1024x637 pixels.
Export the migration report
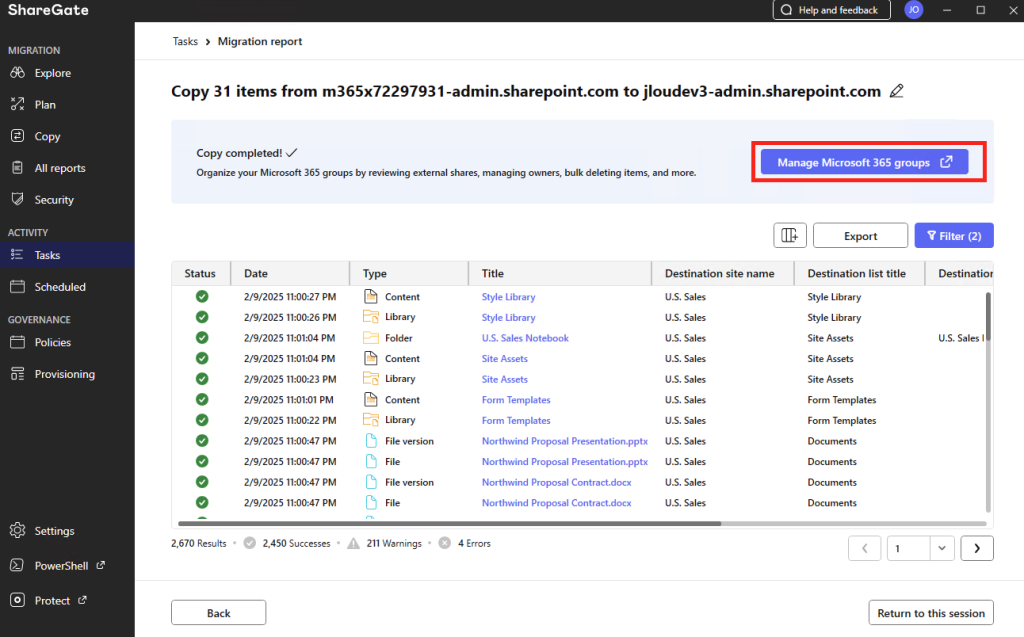860,235
